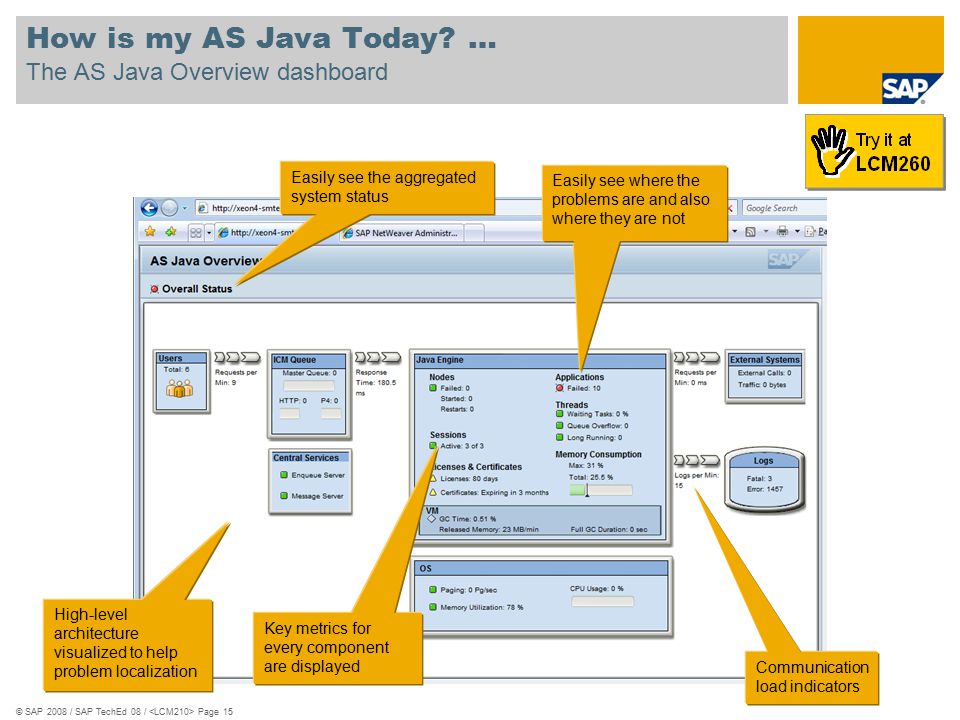Click load arrows beside Logs cylinder
Image resolution: width=960 pixels, height=720 pixels.
(x=697, y=460)
